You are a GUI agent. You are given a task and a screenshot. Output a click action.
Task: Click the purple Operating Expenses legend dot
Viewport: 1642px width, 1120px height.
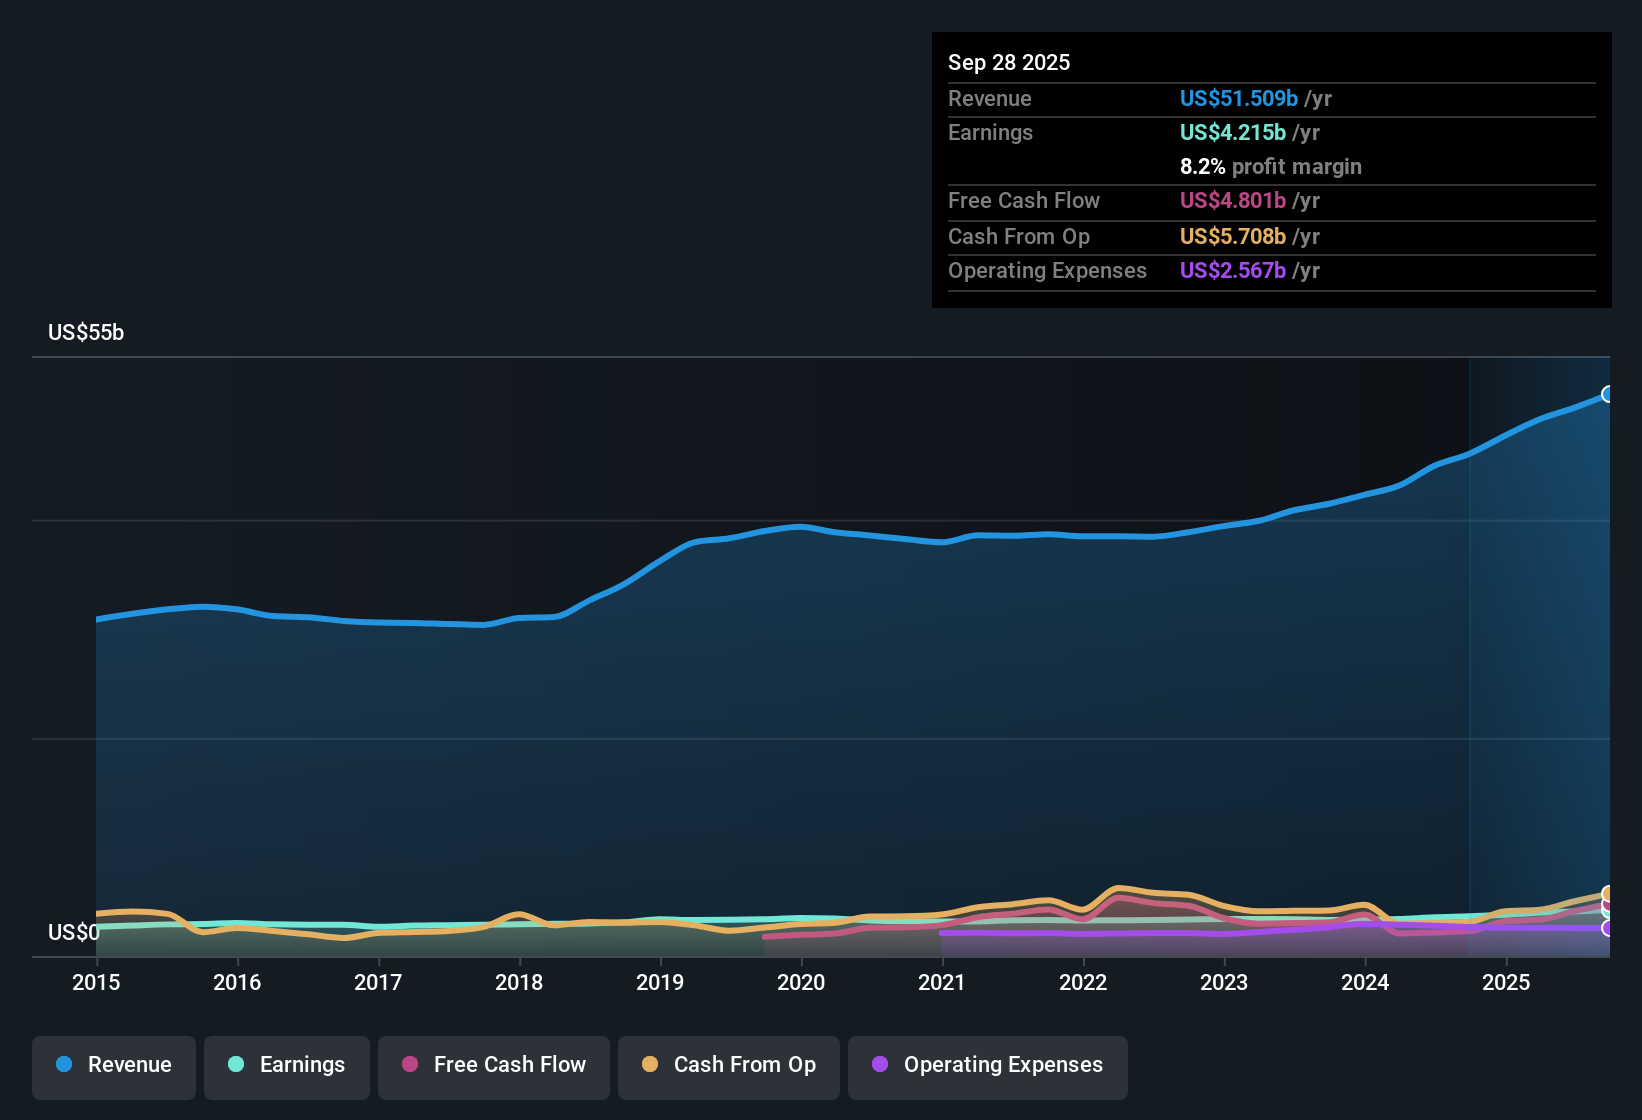coord(879,1066)
